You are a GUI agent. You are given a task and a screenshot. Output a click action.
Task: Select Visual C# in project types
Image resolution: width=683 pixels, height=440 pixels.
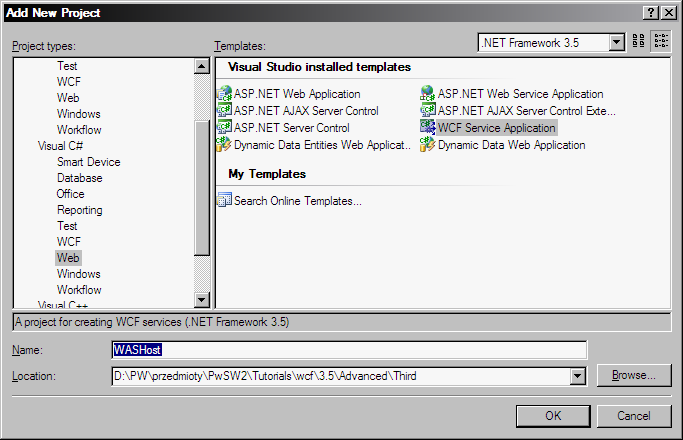[x=61, y=146]
